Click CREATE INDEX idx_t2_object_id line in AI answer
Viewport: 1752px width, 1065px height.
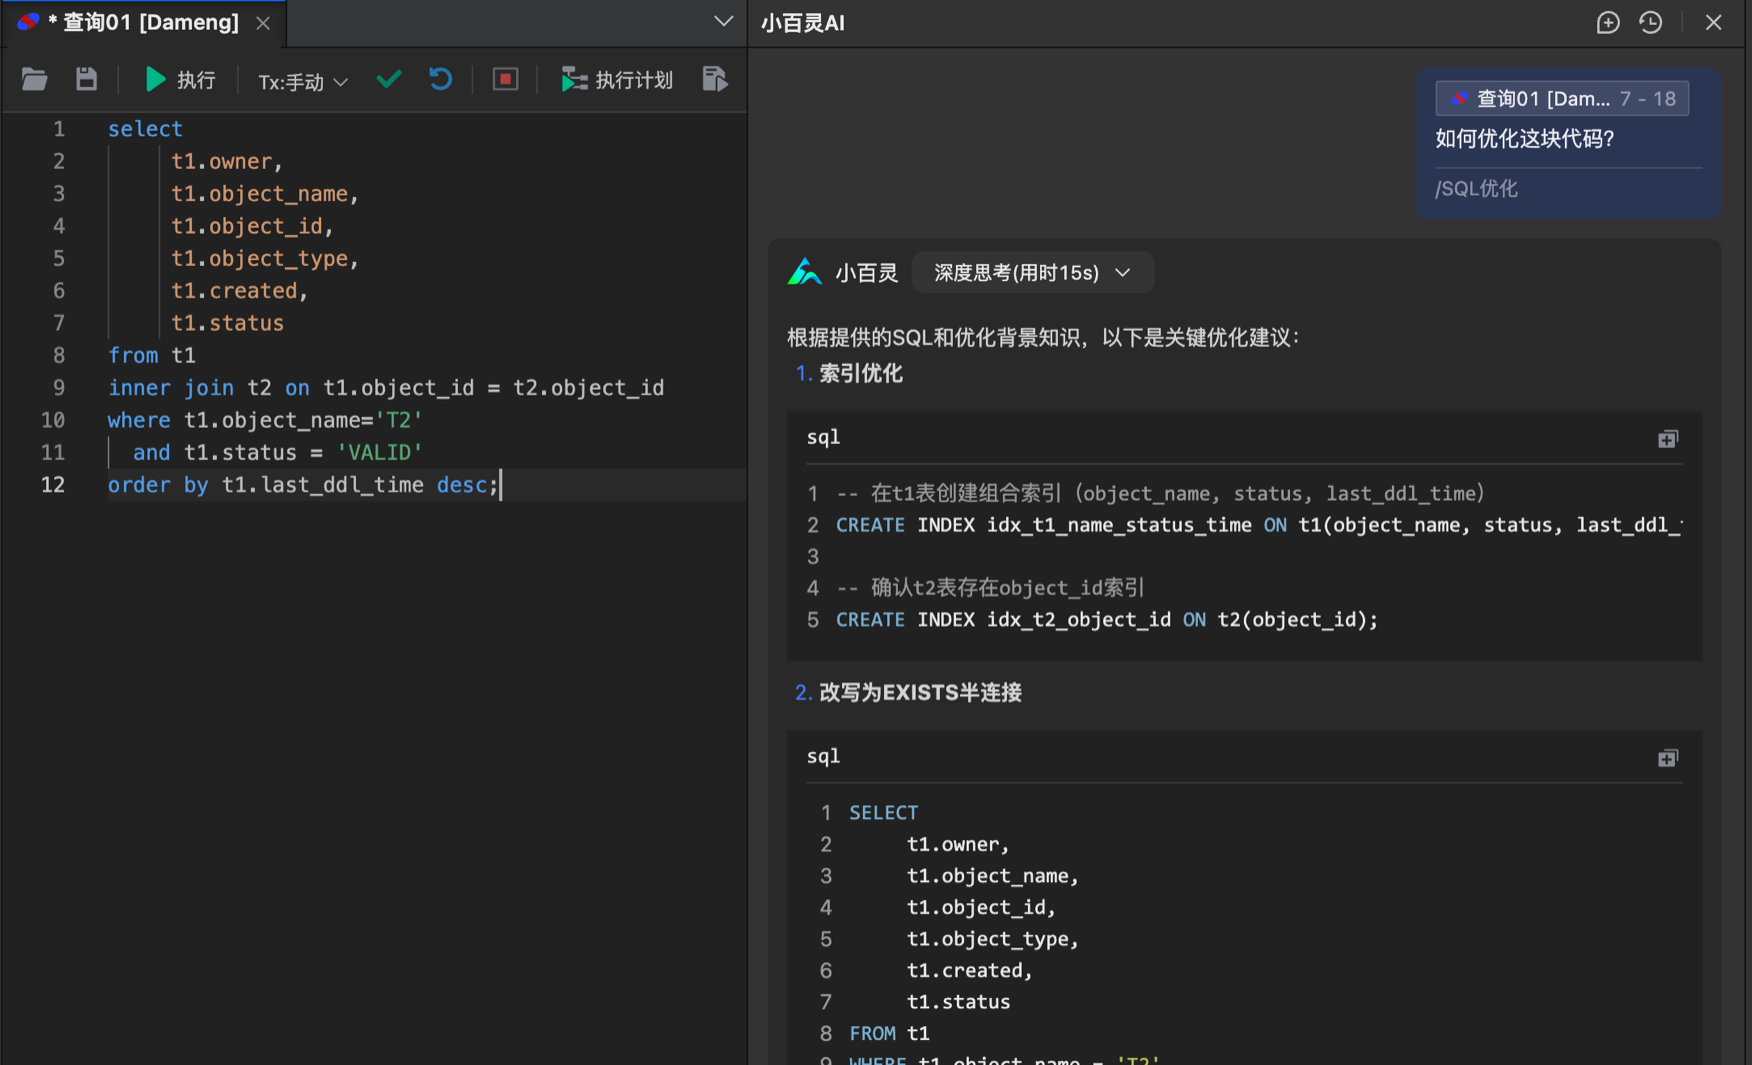(1107, 620)
